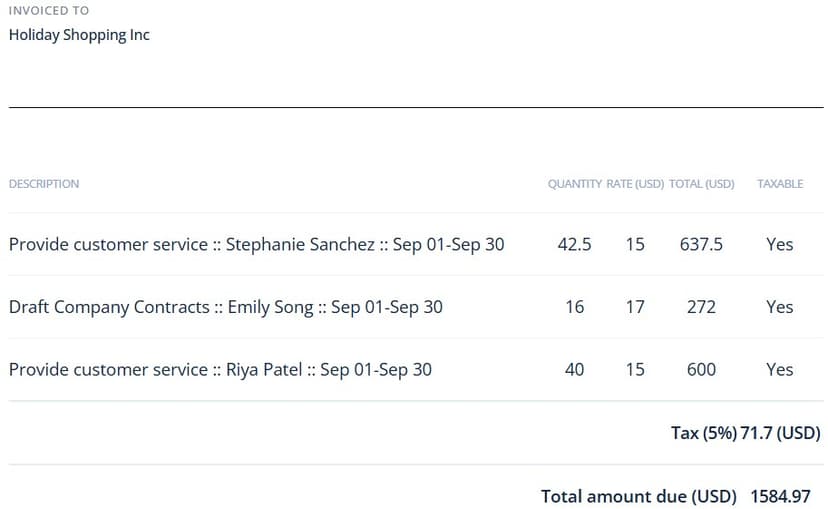Click the TOTAL (USD) column header
The image size is (828, 509).
click(701, 184)
